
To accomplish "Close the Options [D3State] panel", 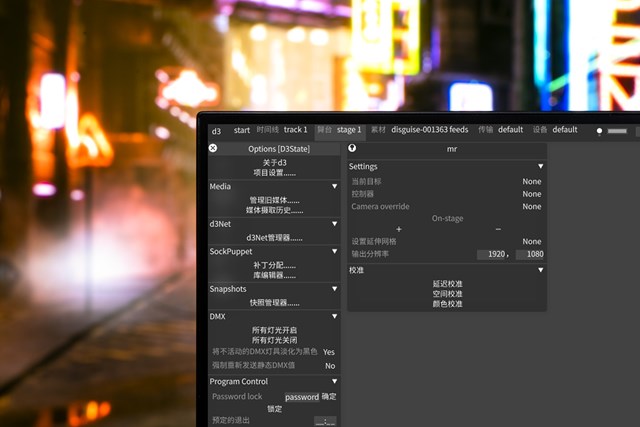I will pos(213,148).
